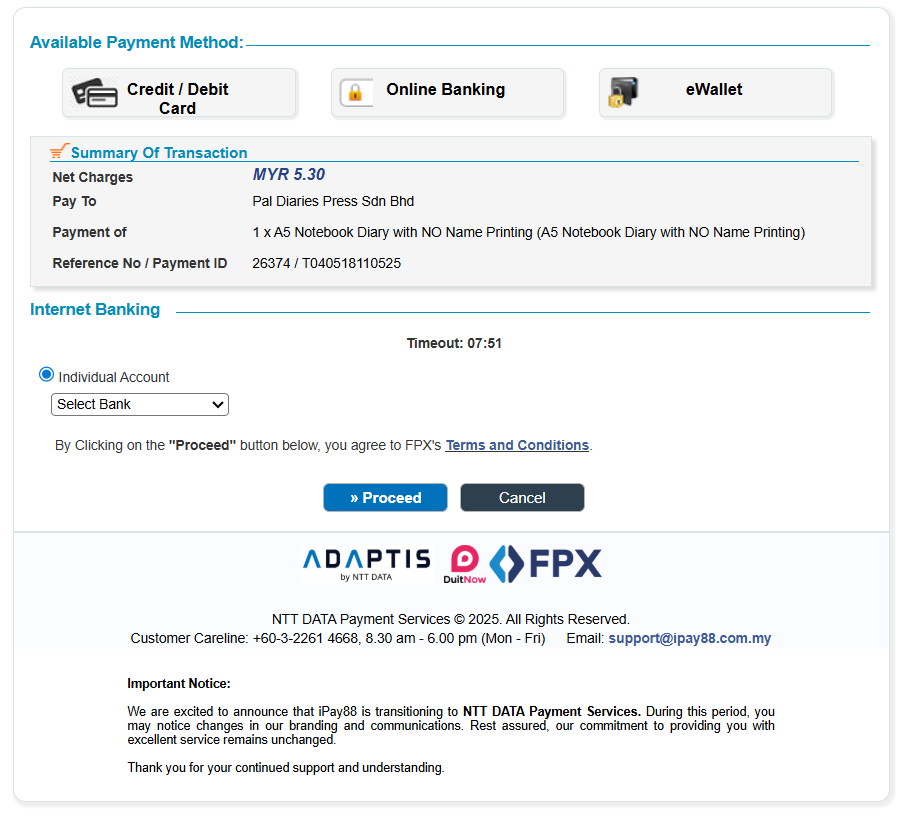906x829 pixels.
Task: Click the Select Bank dropdown arrow
Action: click(217, 404)
